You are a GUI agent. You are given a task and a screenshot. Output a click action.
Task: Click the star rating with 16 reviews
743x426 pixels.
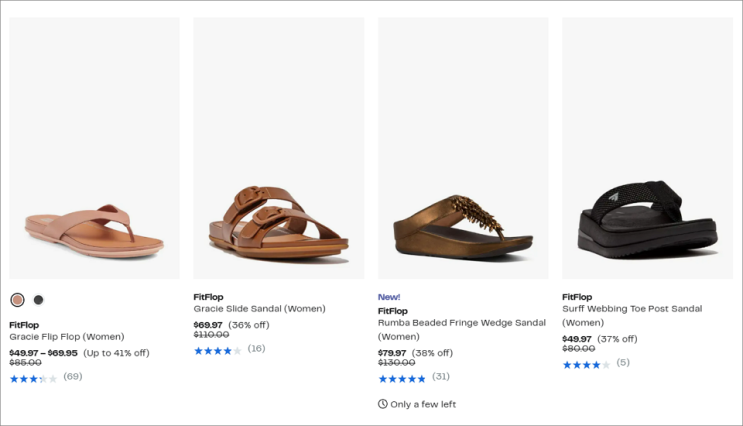click(217, 350)
